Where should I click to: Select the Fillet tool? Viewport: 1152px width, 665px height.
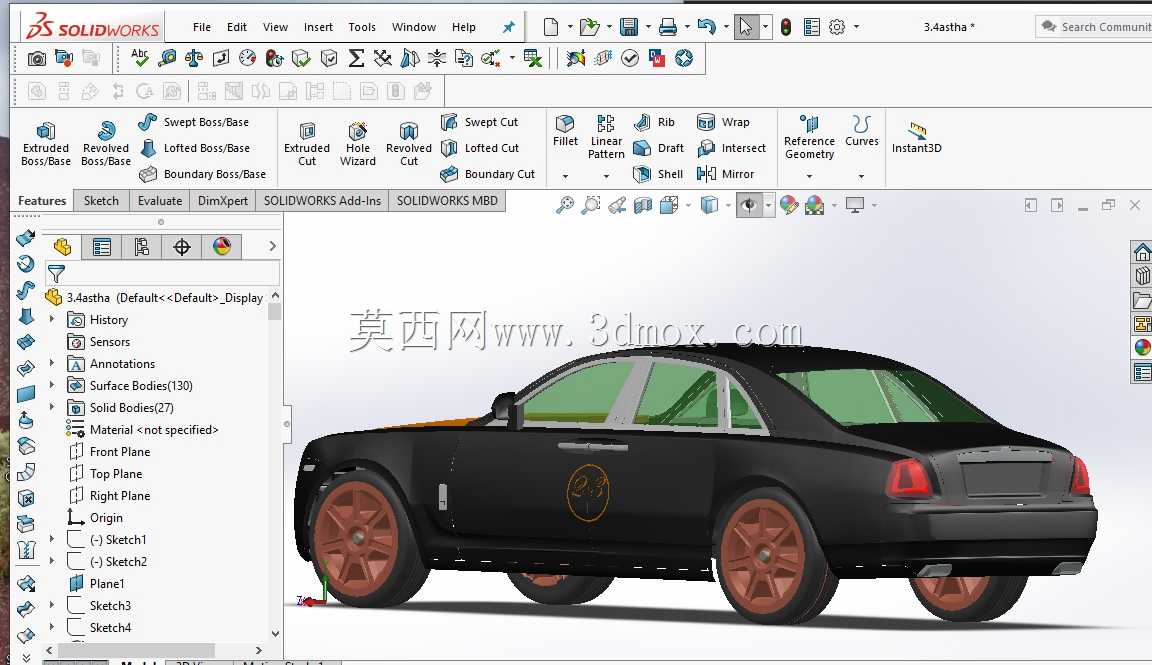565,131
